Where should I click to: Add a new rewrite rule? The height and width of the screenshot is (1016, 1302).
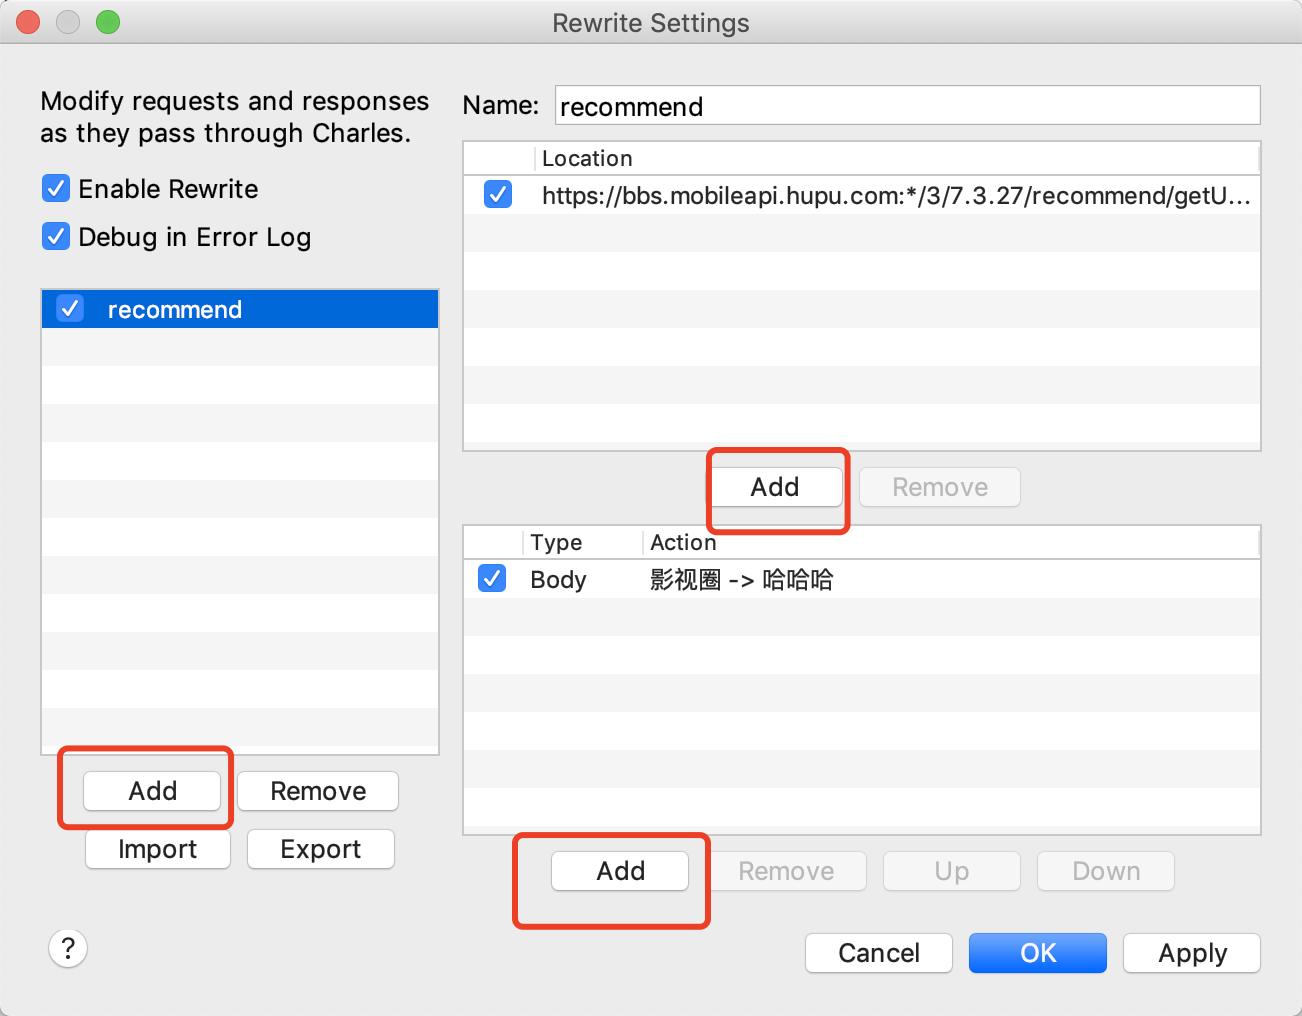point(620,871)
